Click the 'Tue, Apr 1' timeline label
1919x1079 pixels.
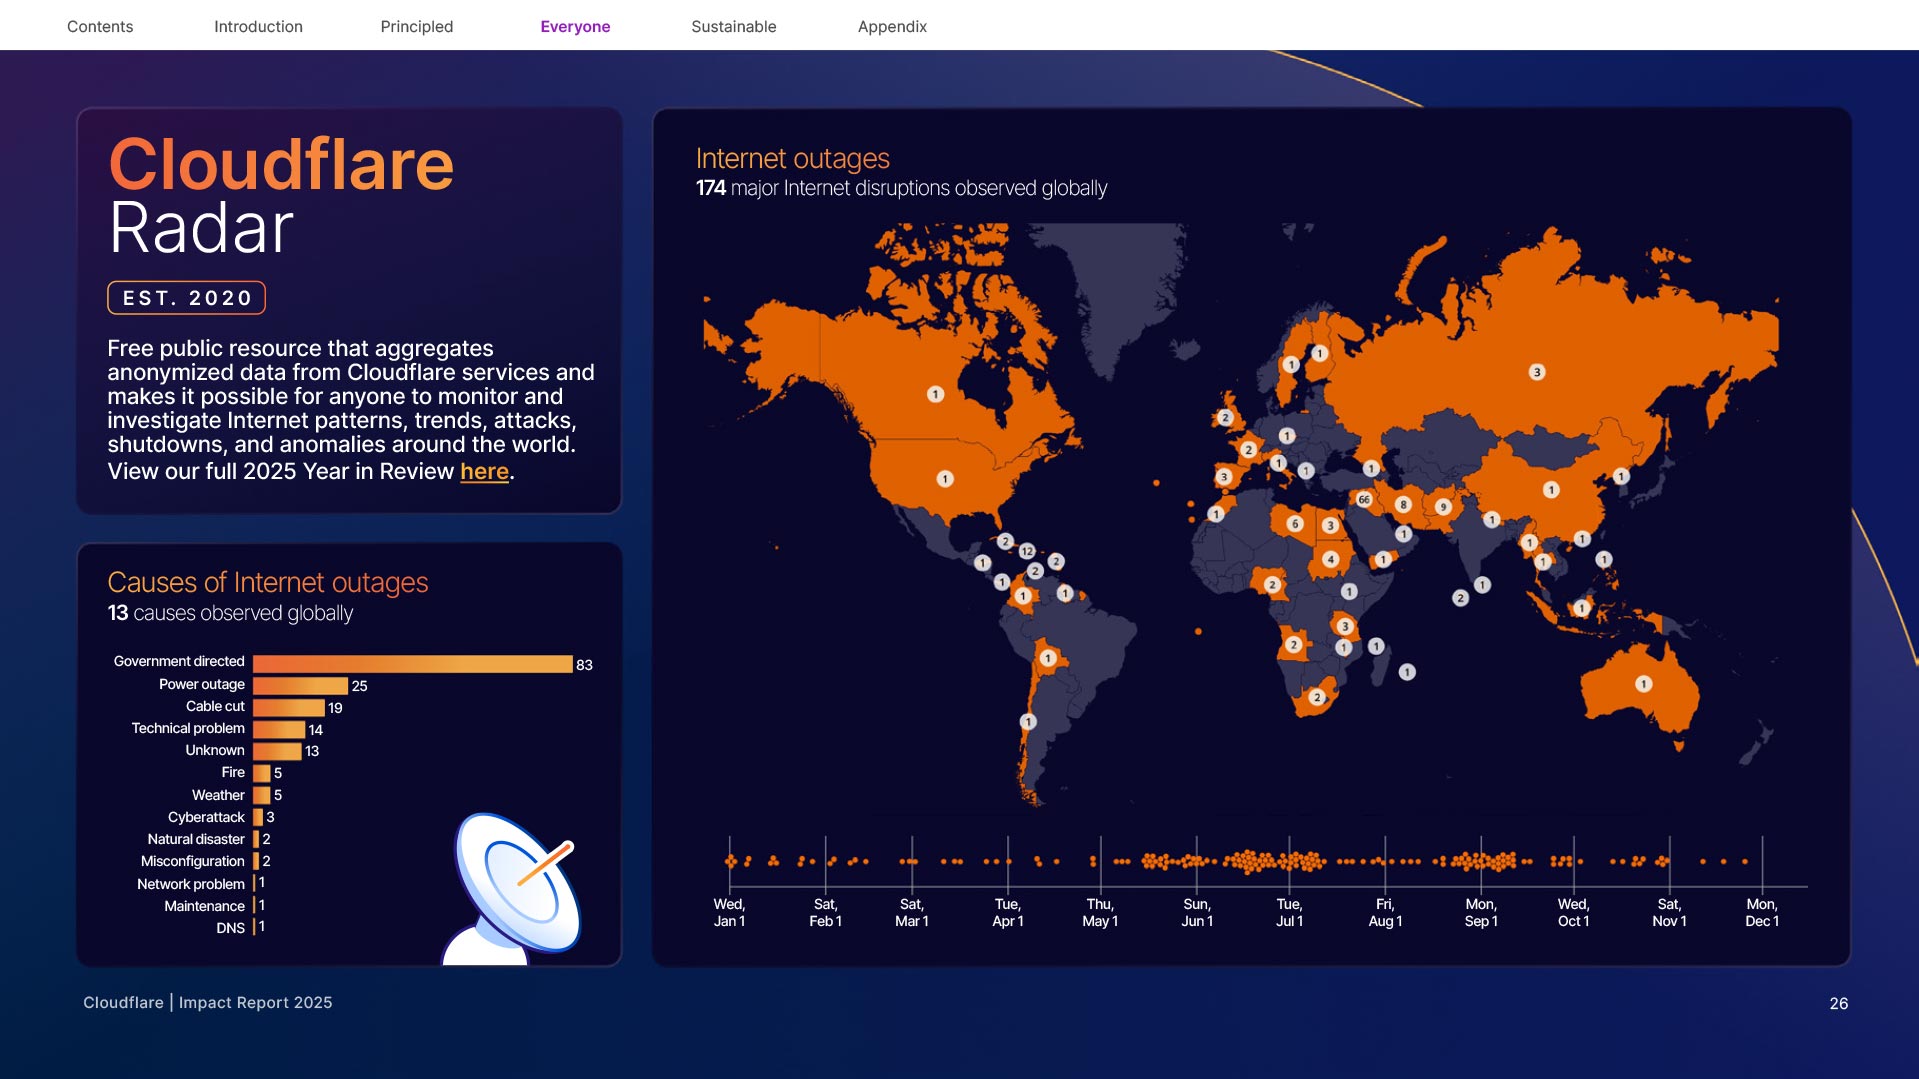click(1008, 912)
